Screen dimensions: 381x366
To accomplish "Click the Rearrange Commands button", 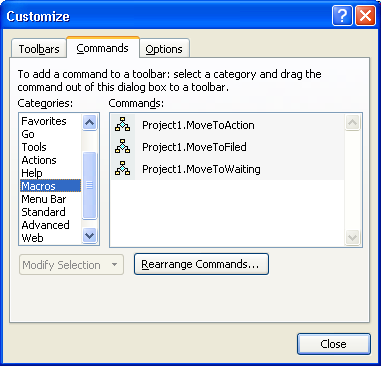I will click(x=201, y=264).
